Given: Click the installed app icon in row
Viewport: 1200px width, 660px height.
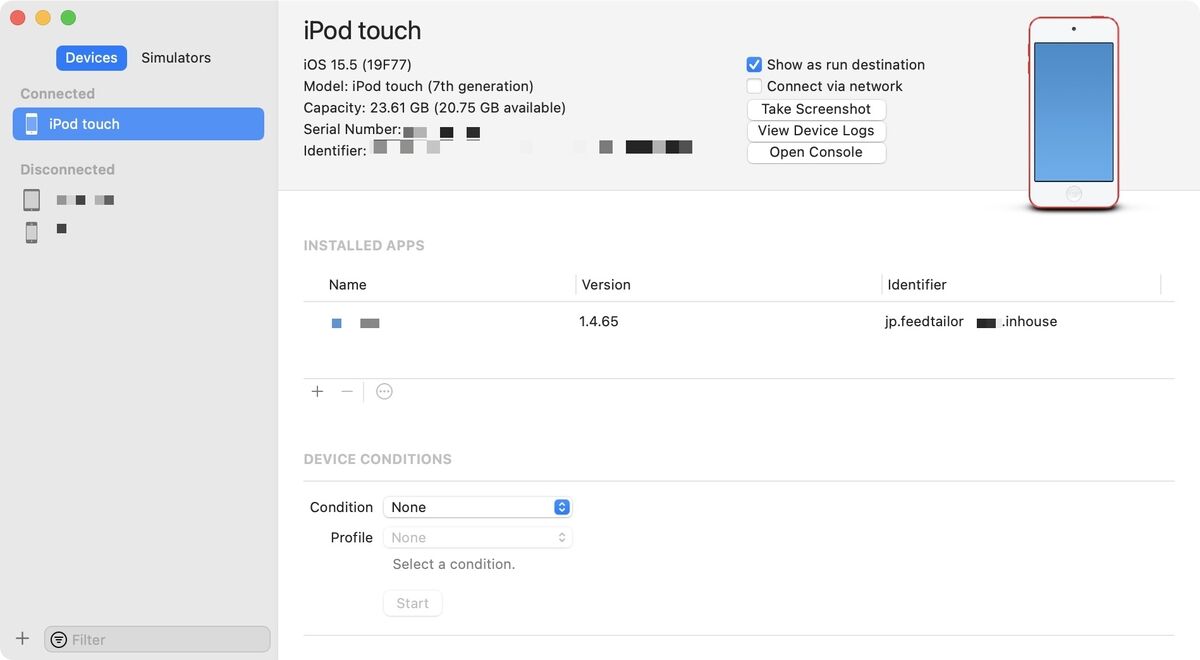Looking at the screenshot, I should click(337, 323).
